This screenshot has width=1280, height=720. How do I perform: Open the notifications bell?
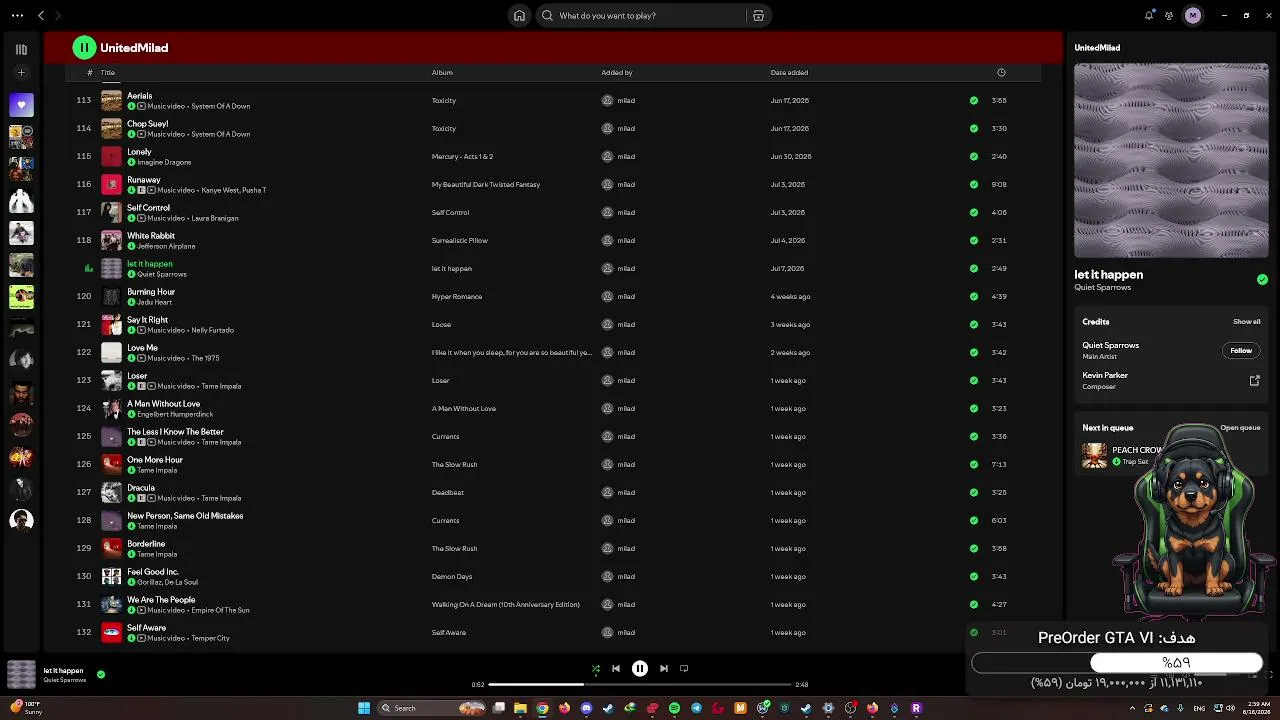click(1149, 15)
